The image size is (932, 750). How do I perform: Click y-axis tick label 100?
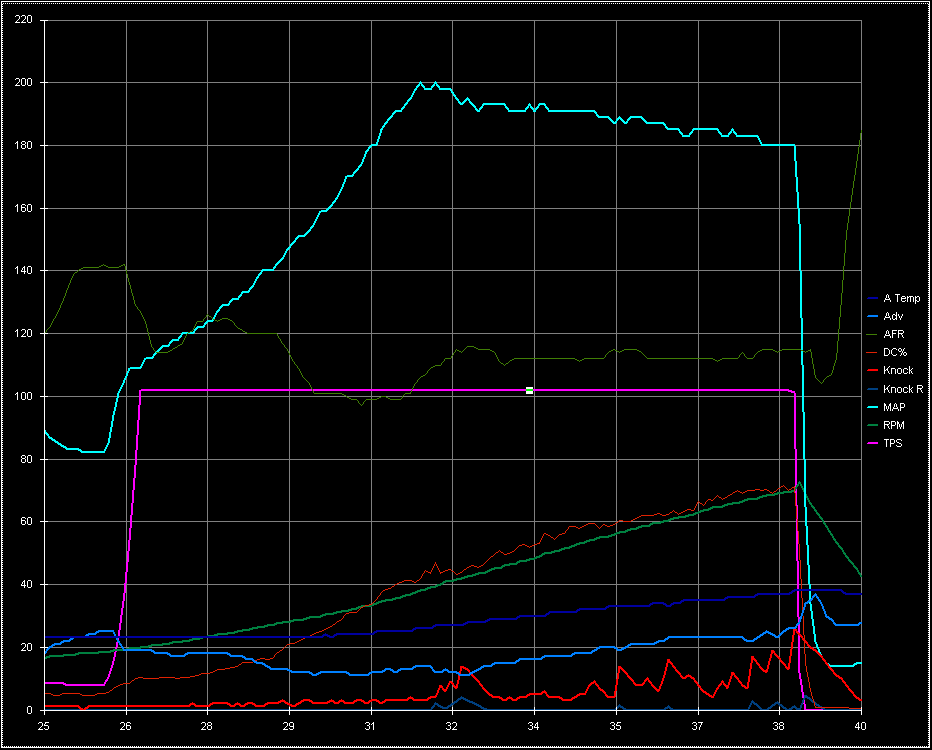tap(24, 397)
